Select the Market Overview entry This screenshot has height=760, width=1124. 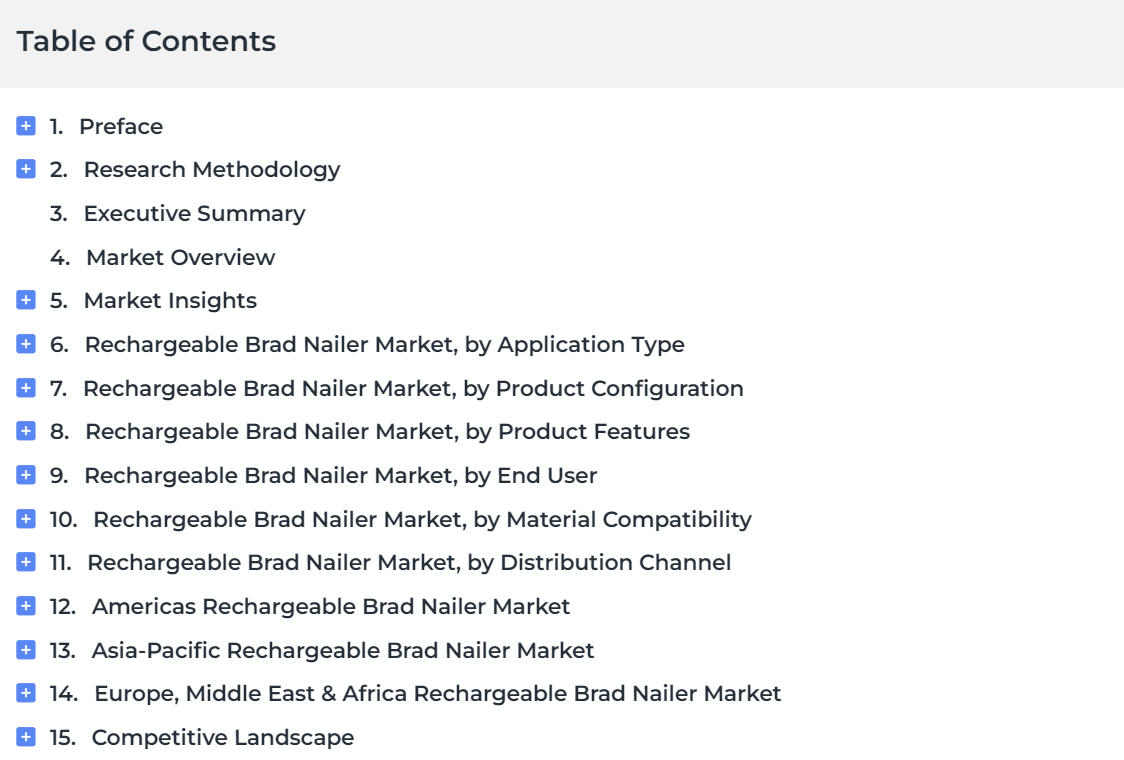pyautogui.click(x=181, y=257)
